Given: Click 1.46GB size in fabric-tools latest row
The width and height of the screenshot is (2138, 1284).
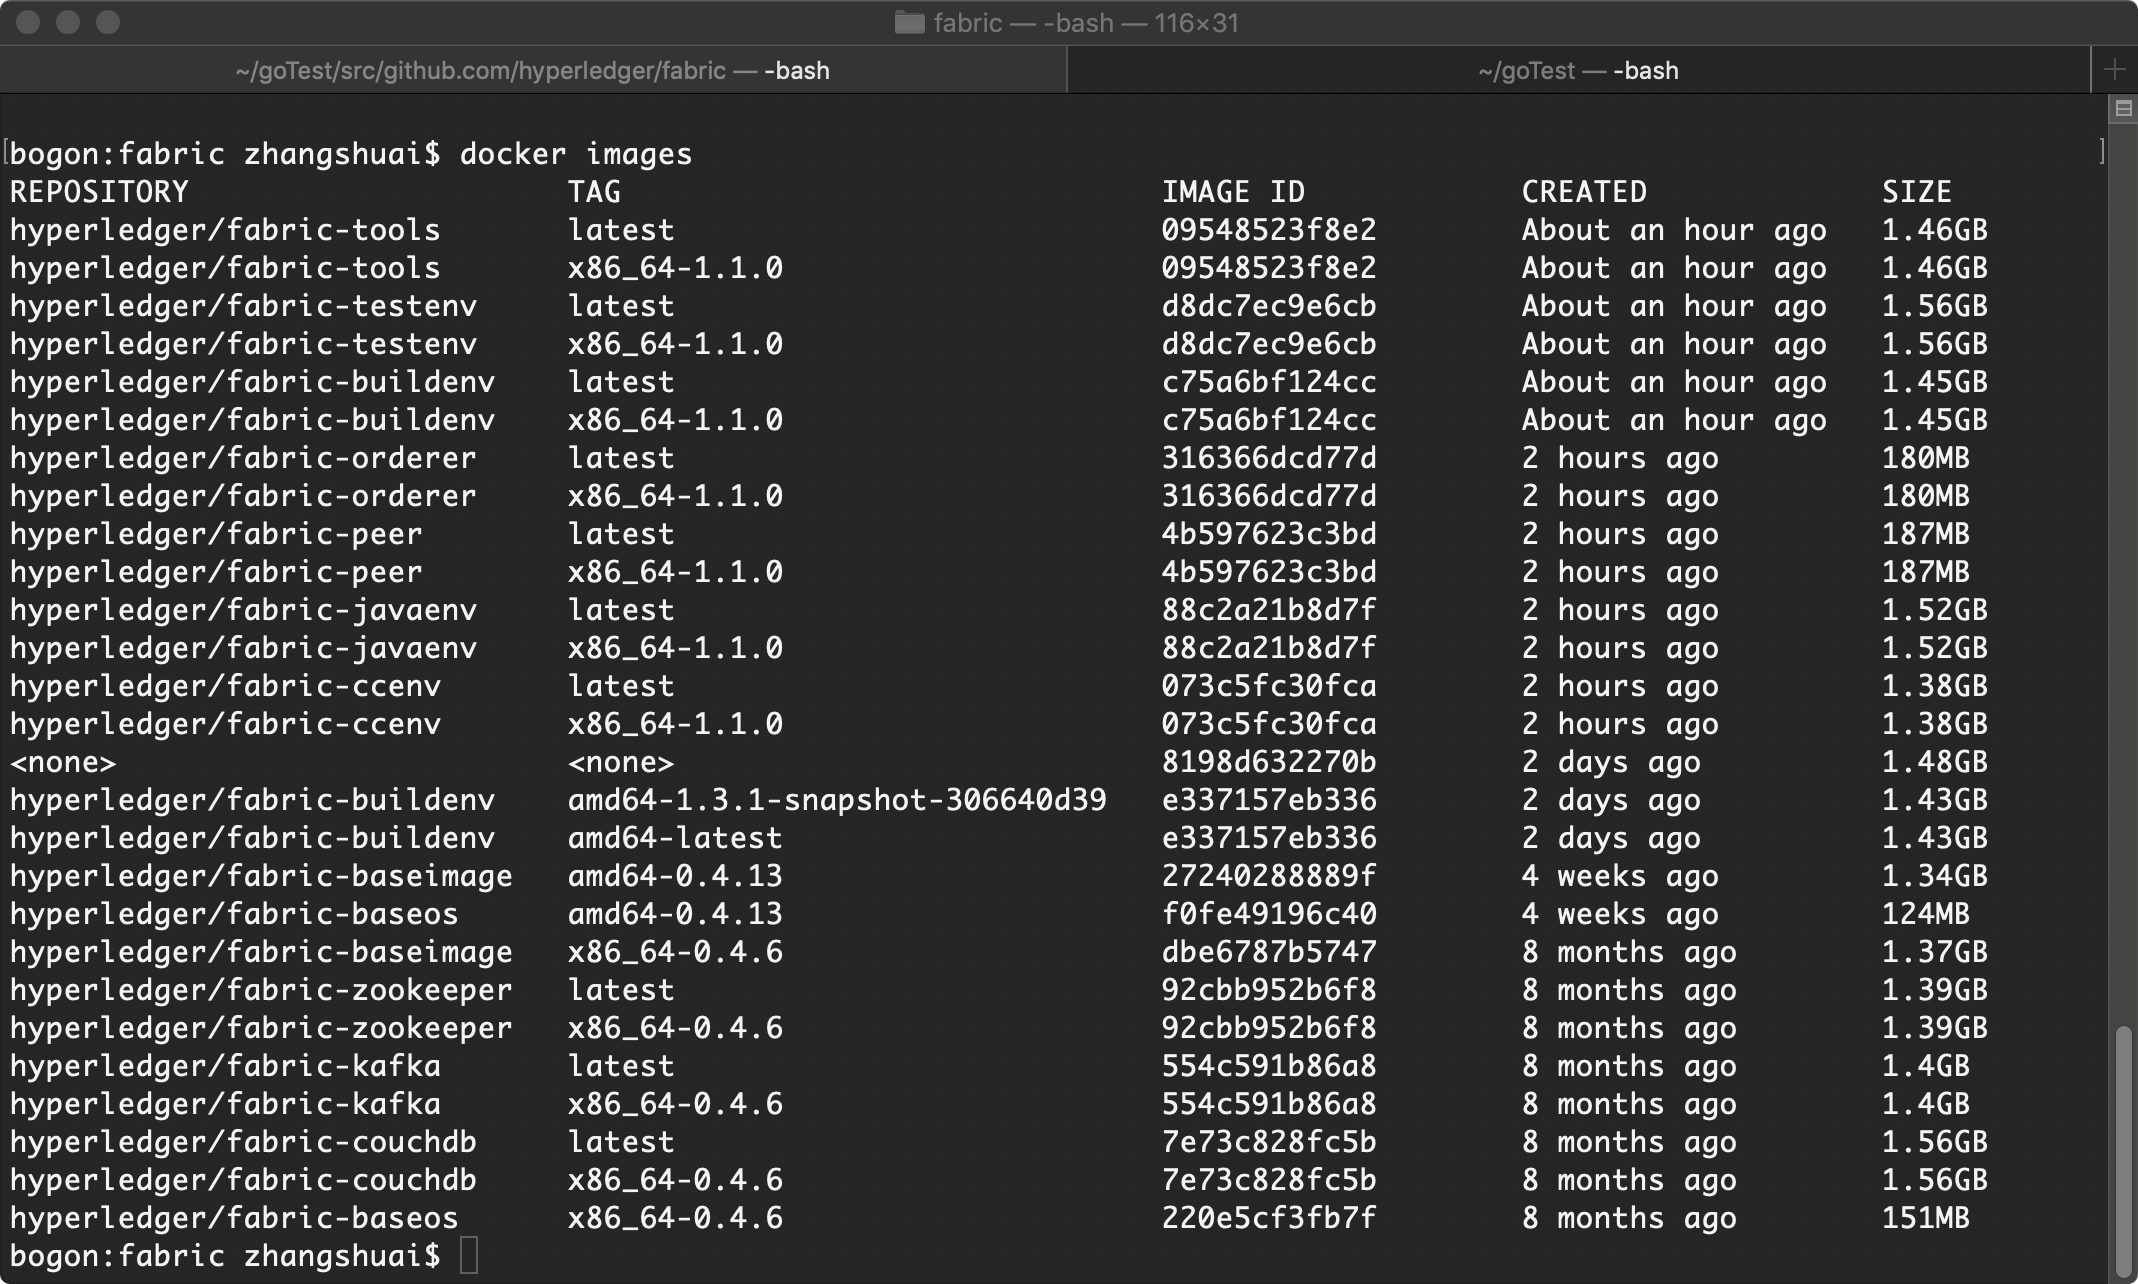Looking at the screenshot, I should pyautogui.click(x=1935, y=230).
